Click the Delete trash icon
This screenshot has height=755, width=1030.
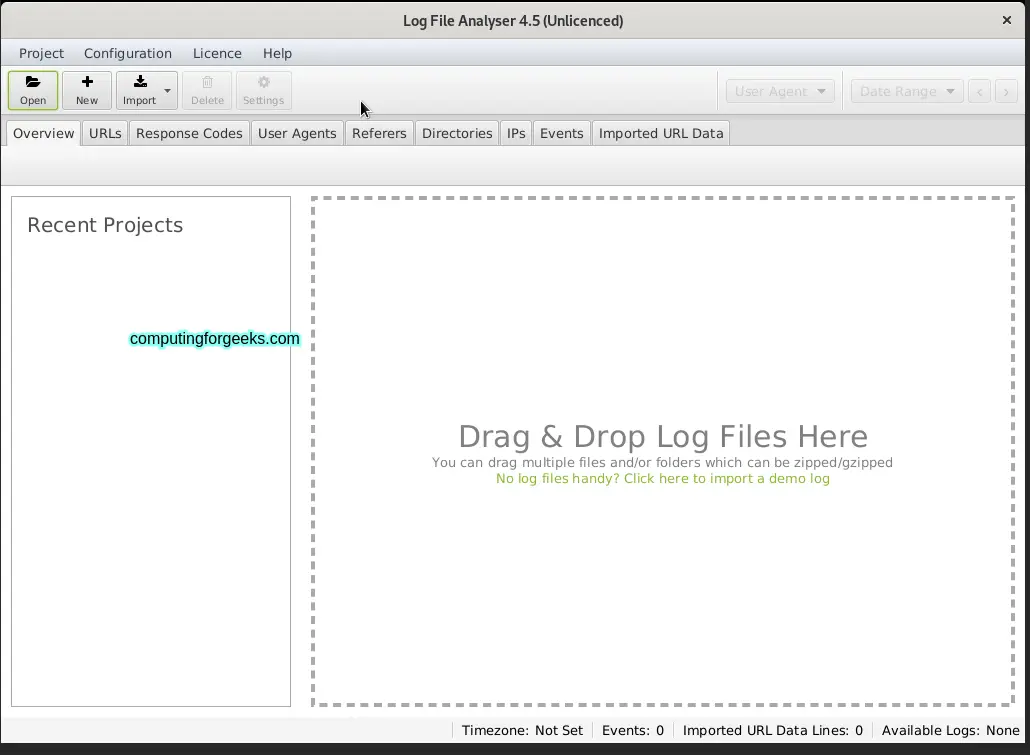tap(207, 83)
